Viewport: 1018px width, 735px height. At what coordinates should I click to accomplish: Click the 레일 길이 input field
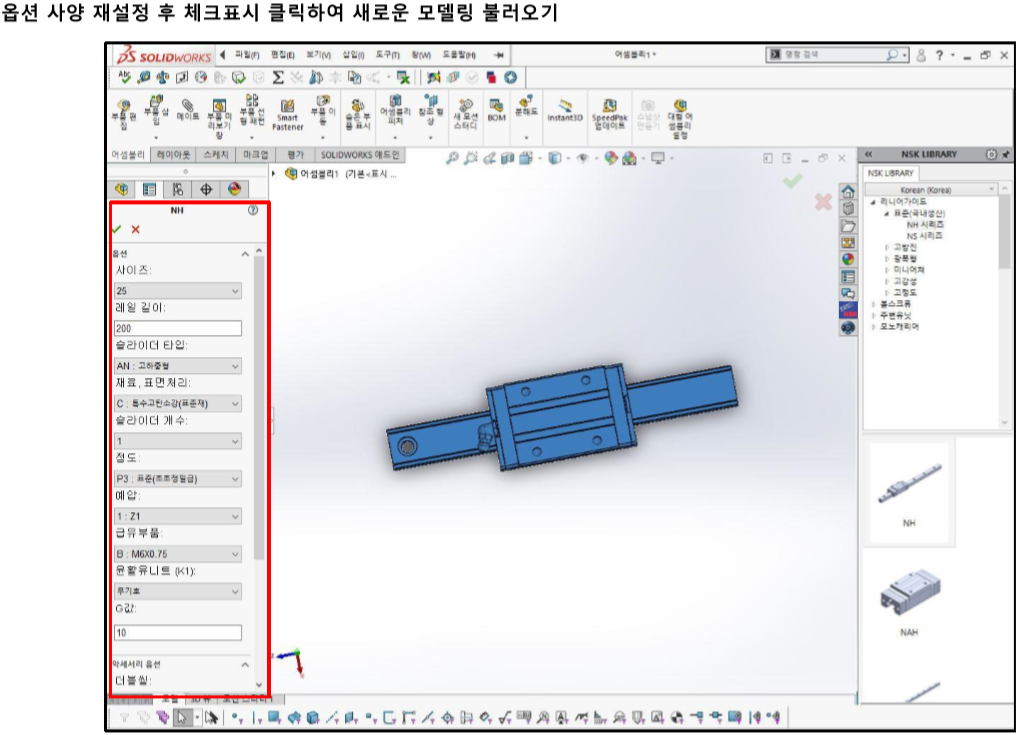coord(178,327)
